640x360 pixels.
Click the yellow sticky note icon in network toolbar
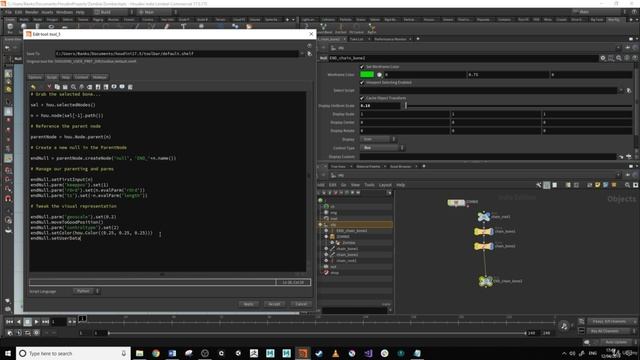pyautogui.click(x=598, y=185)
